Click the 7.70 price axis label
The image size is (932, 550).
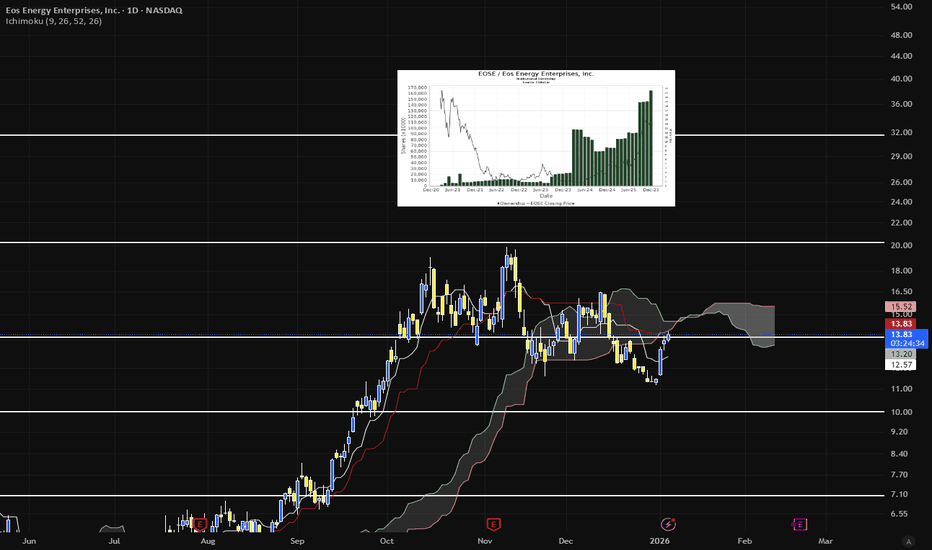click(899, 474)
